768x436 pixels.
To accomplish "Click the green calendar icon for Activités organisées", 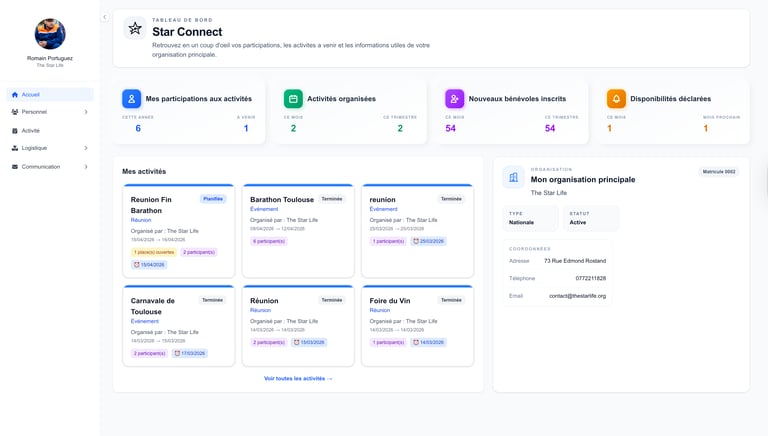I will (293, 98).
